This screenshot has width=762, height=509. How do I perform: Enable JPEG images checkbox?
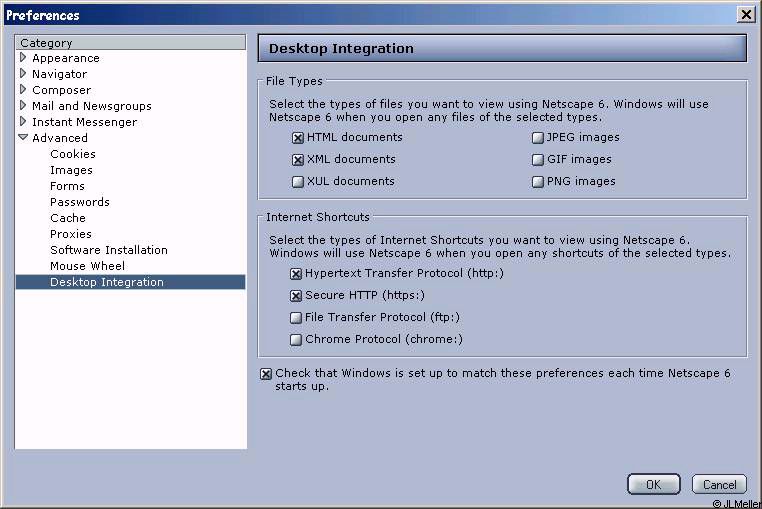click(x=537, y=138)
